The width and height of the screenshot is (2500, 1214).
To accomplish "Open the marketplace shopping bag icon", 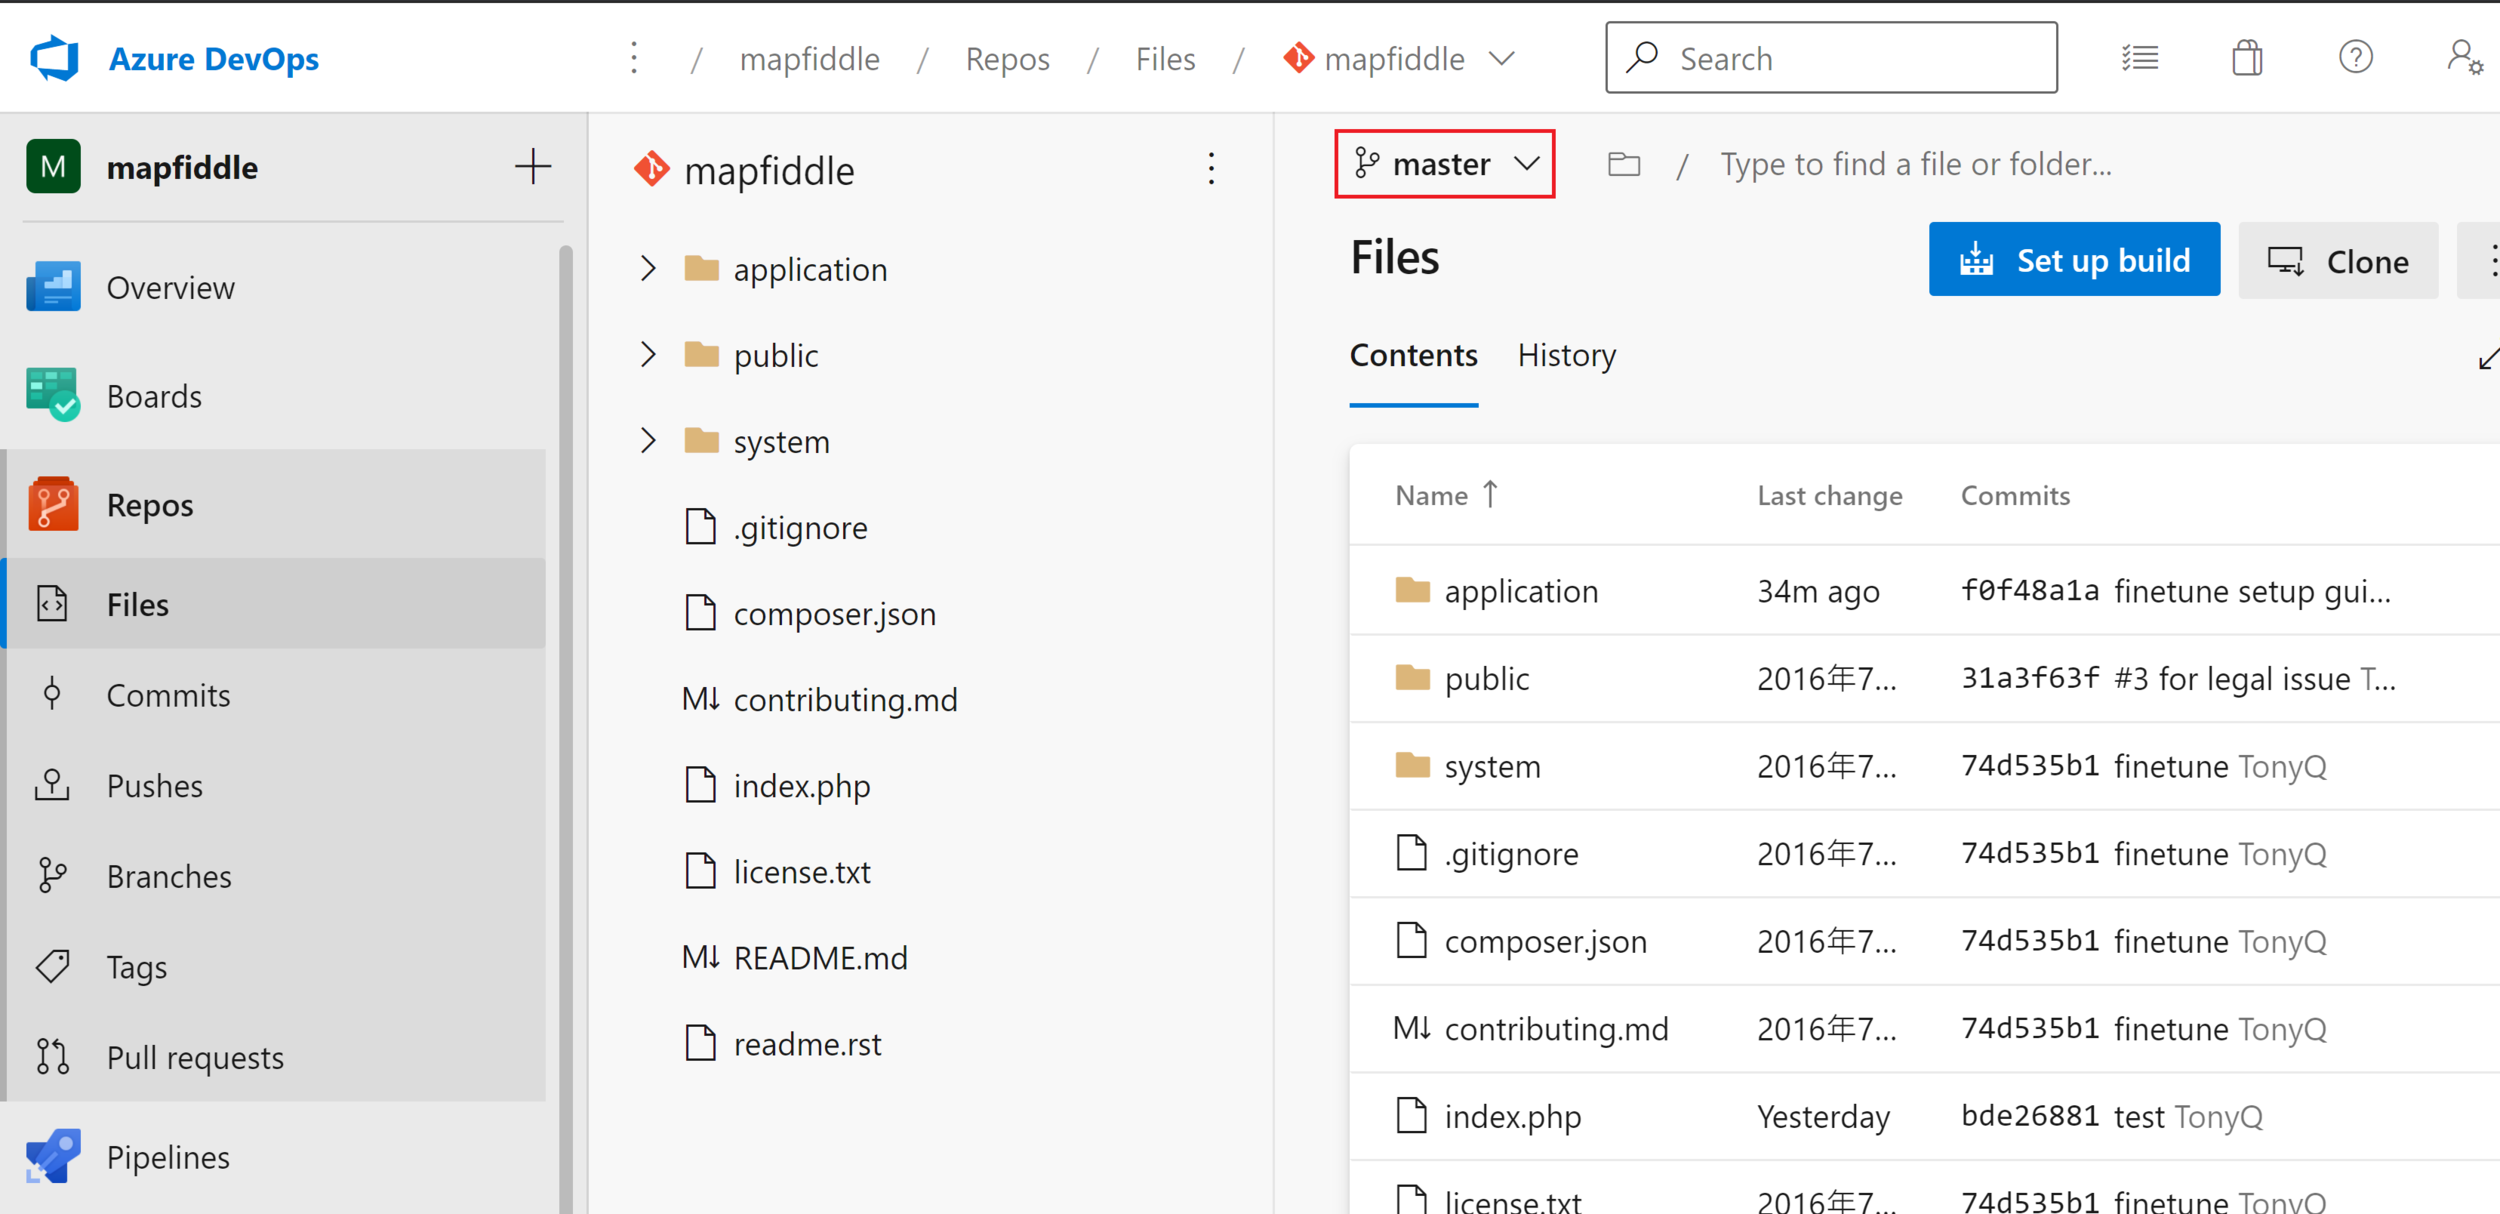I will 2246,58.
